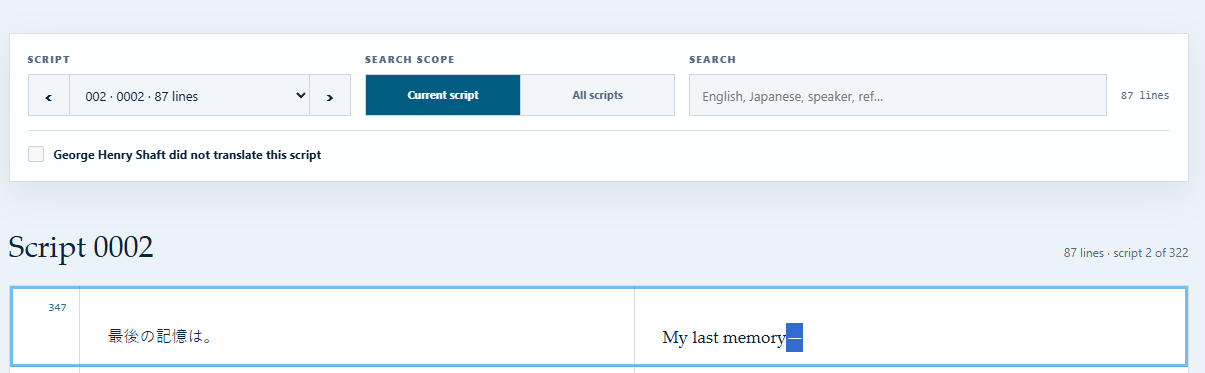Switch search scope to All scripts
This screenshot has height=373, width=1205.
coord(598,95)
